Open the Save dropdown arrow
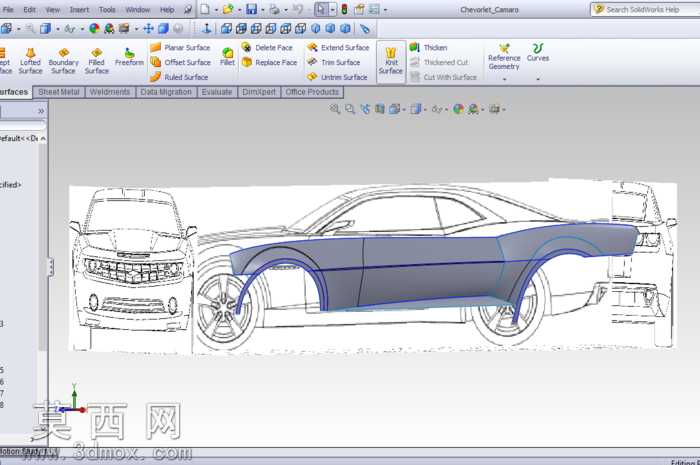Viewport: 700px width, 465px height. [x=262, y=10]
